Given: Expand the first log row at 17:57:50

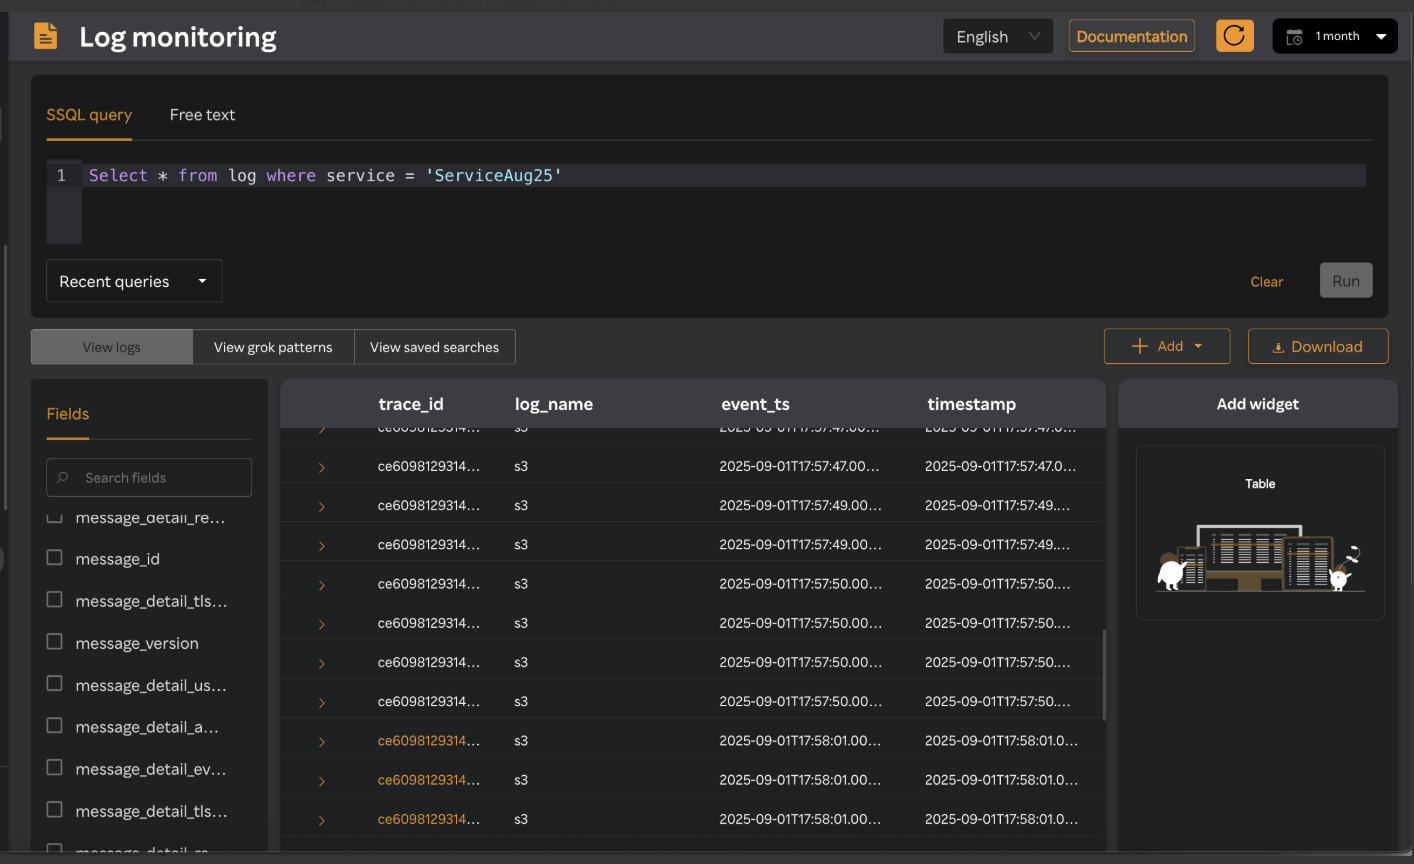Looking at the screenshot, I should (321, 585).
